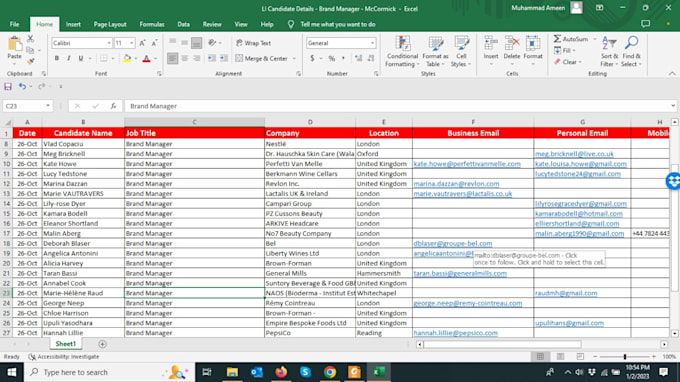The height and width of the screenshot is (382, 680).
Task: Click the Insert Function fx icon
Action: click(x=113, y=106)
